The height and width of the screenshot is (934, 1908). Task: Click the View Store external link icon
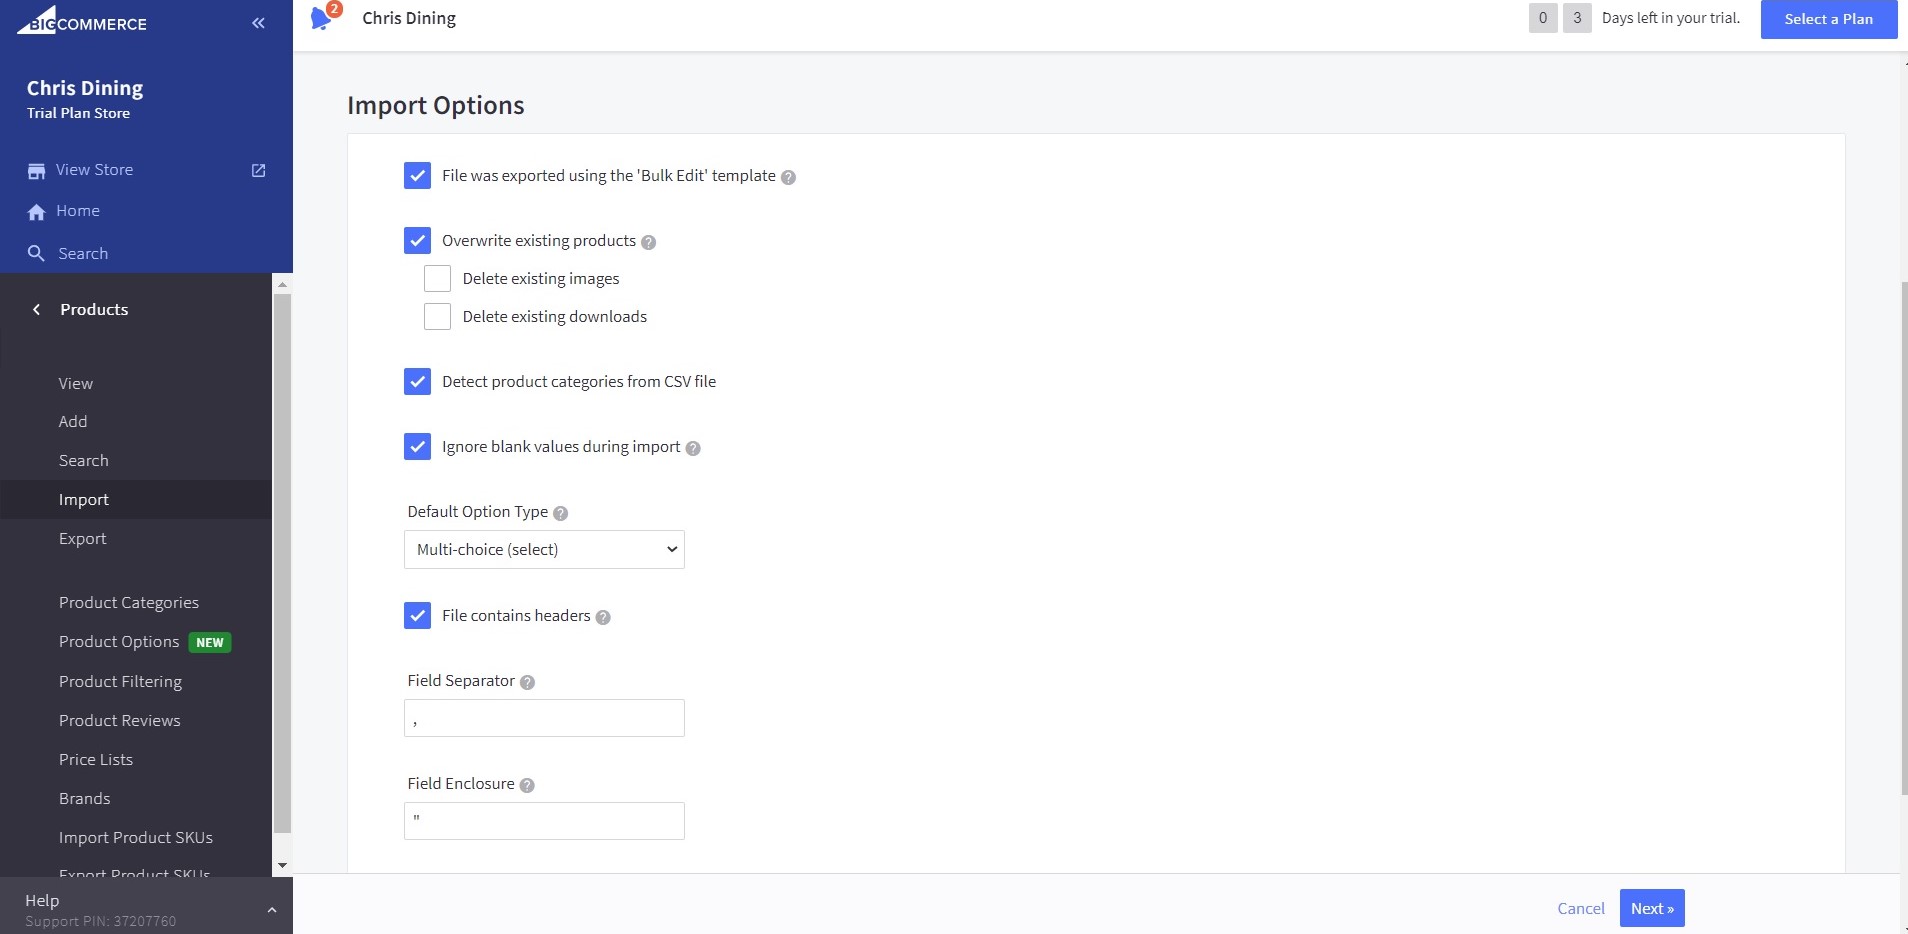point(258,170)
